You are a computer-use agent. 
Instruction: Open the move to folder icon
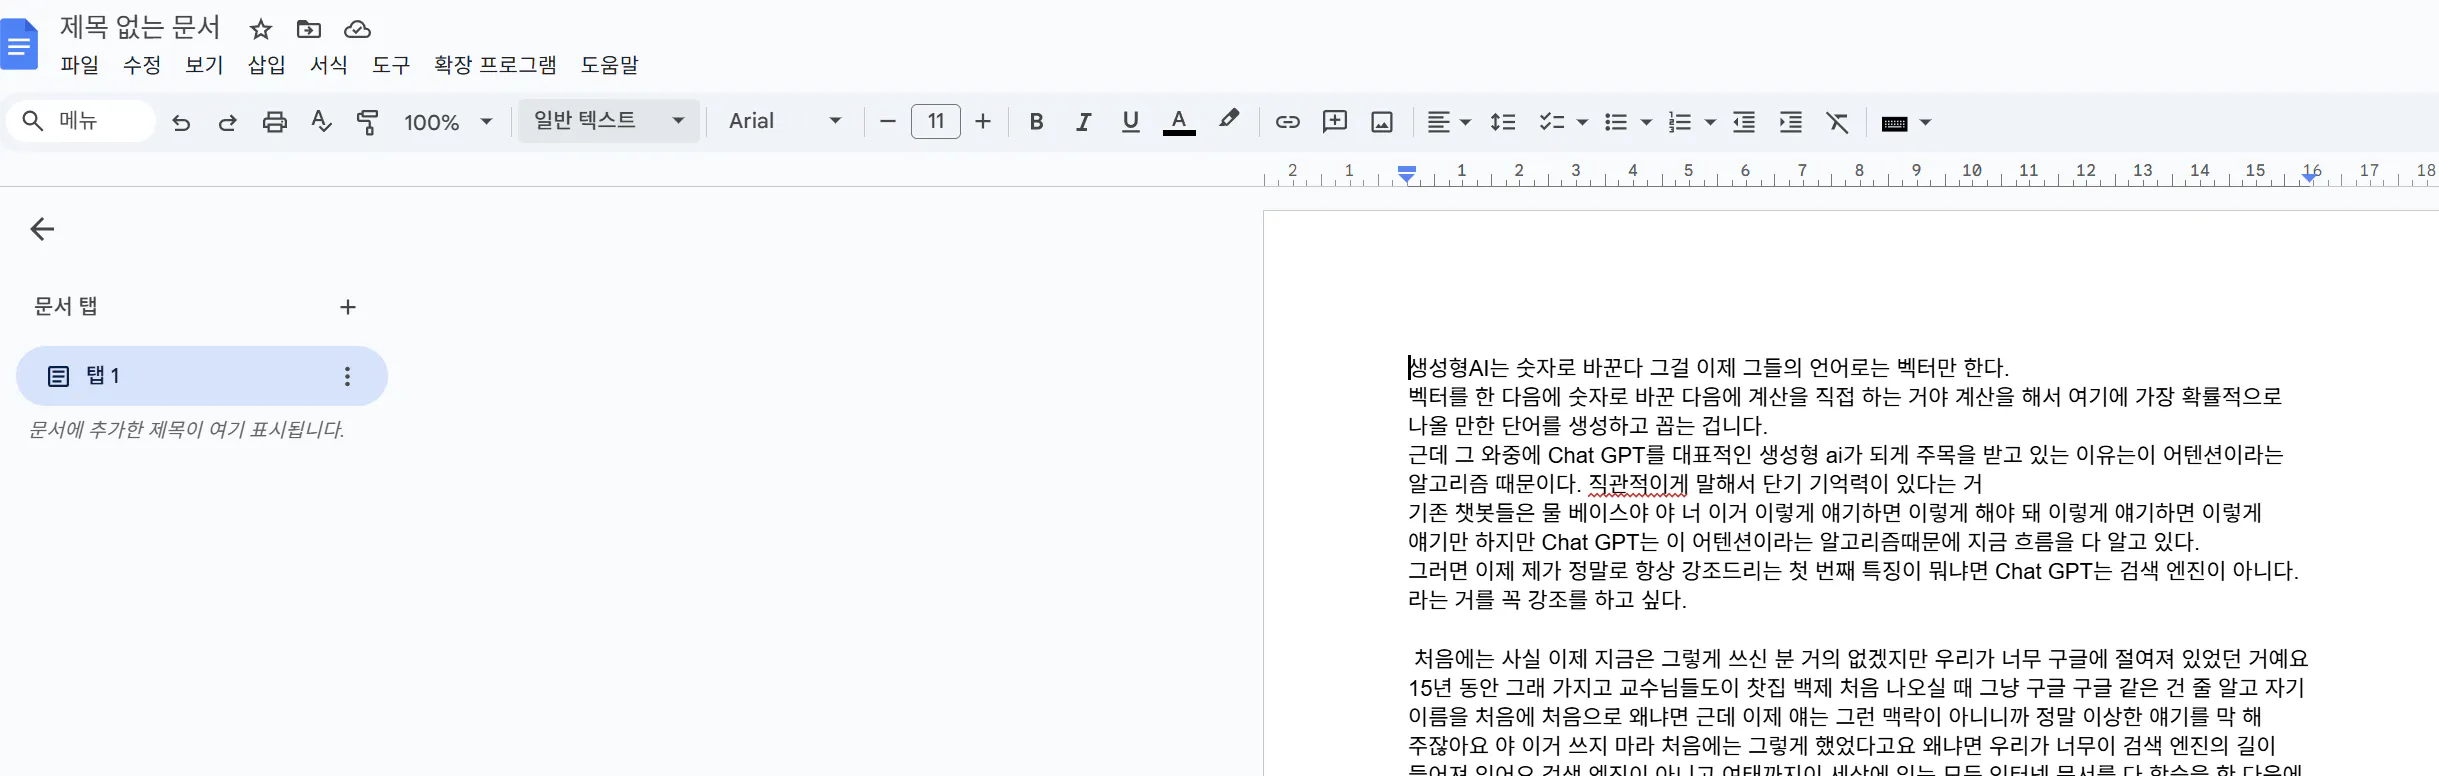(x=309, y=29)
